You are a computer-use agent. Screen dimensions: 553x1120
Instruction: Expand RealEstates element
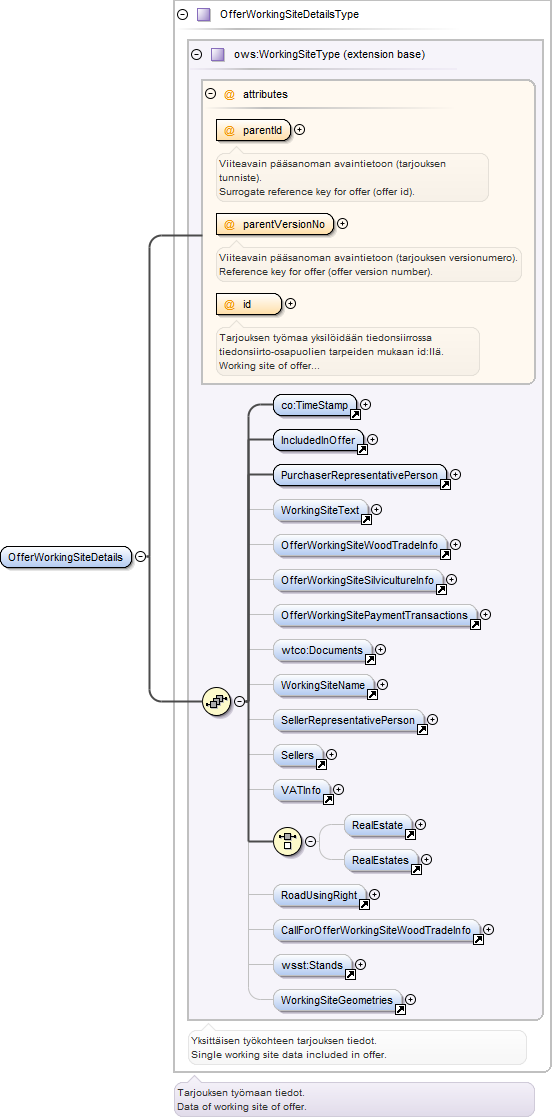426,859
